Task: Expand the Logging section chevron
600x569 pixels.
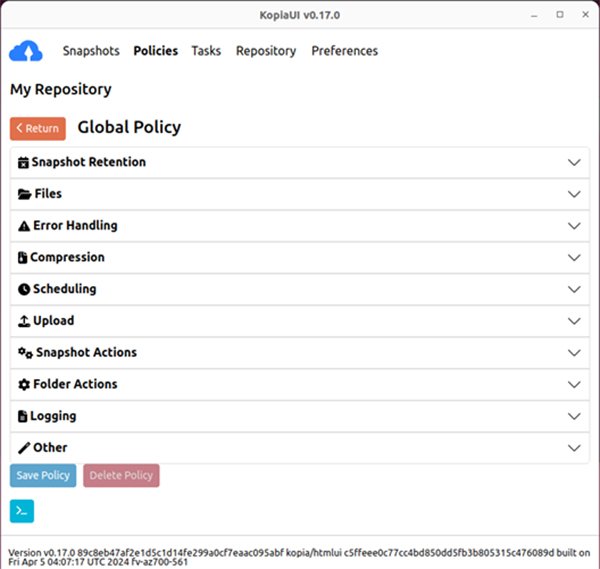Action: click(x=574, y=417)
